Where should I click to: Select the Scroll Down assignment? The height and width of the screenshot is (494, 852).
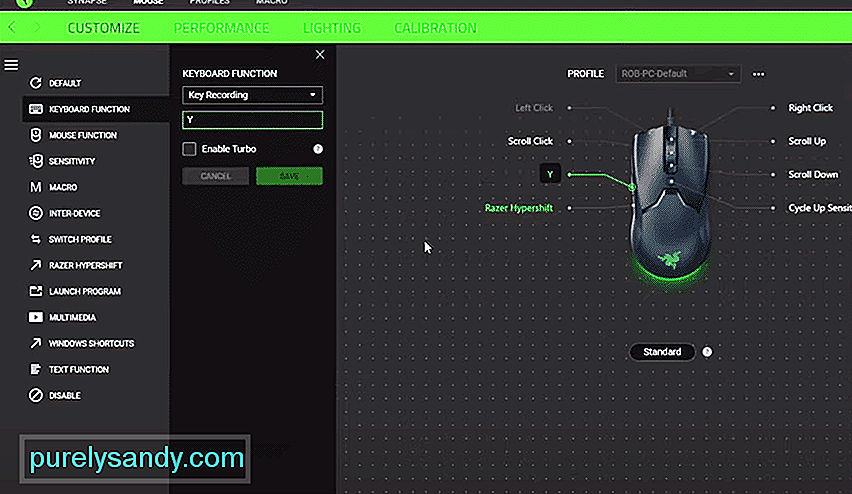[813, 174]
